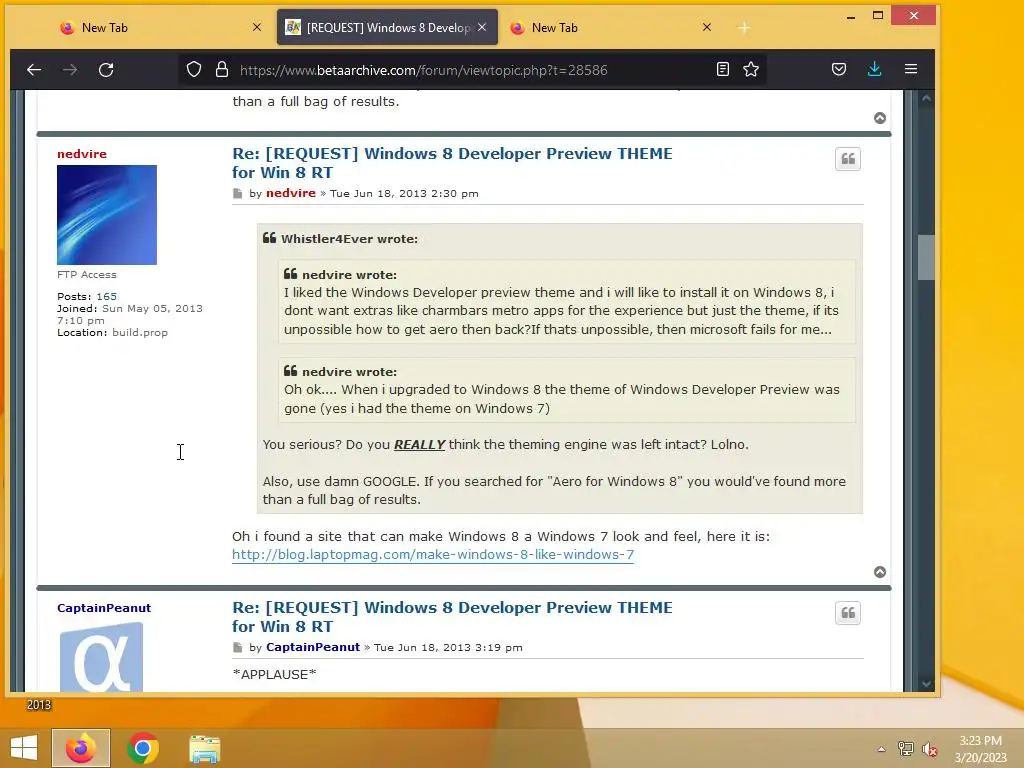Click Firefox in the taskbar
The width and height of the screenshot is (1024, 768).
pos(81,748)
